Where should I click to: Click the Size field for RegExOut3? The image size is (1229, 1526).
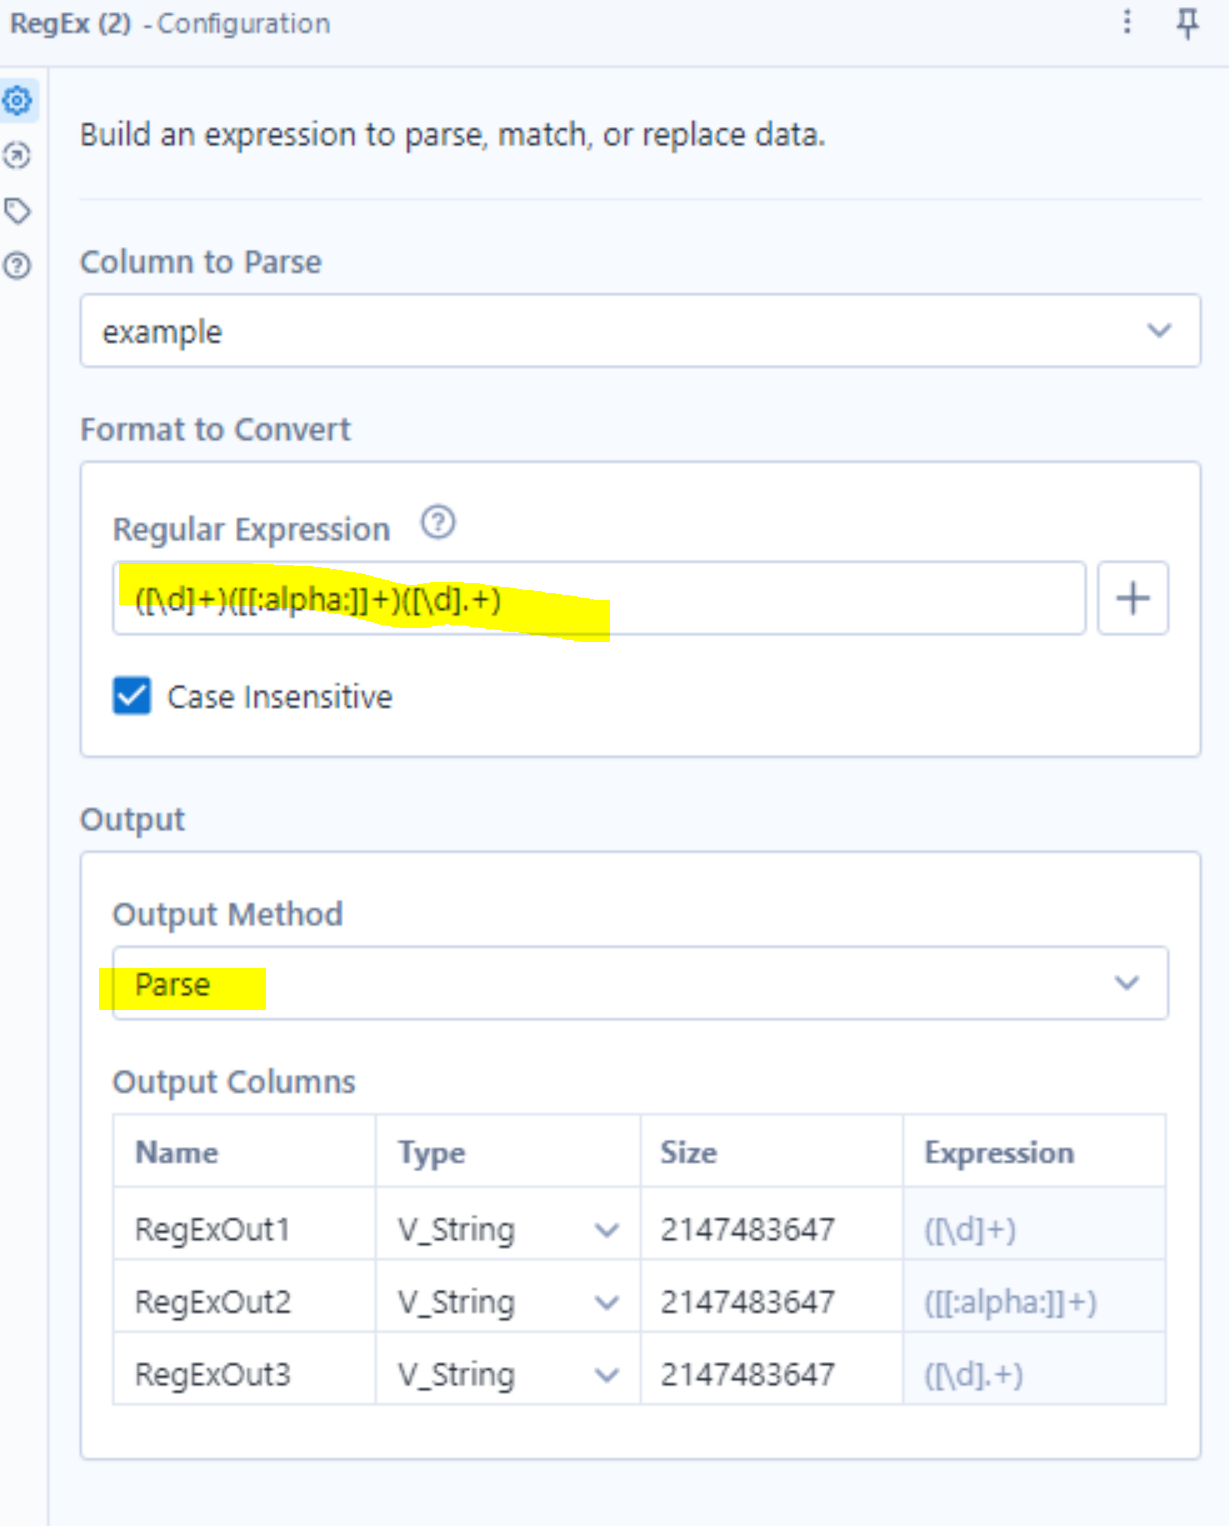tap(770, 1375)
